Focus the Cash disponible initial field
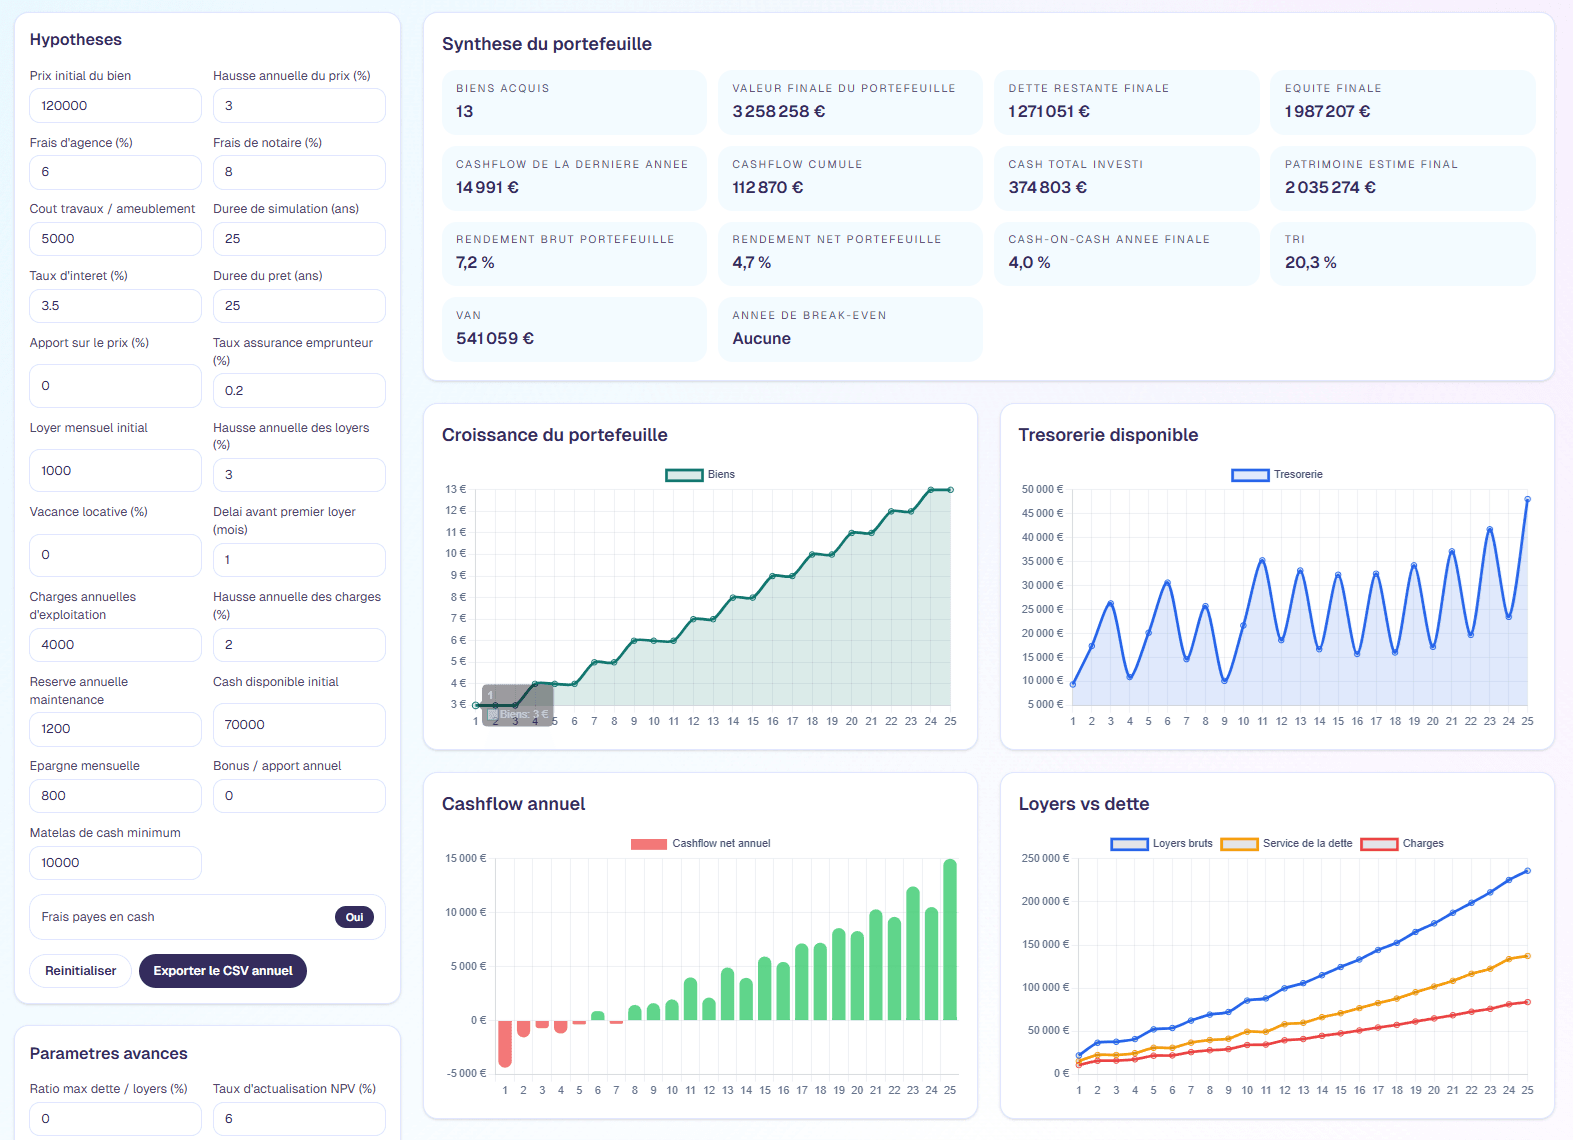 click(299, 725)
